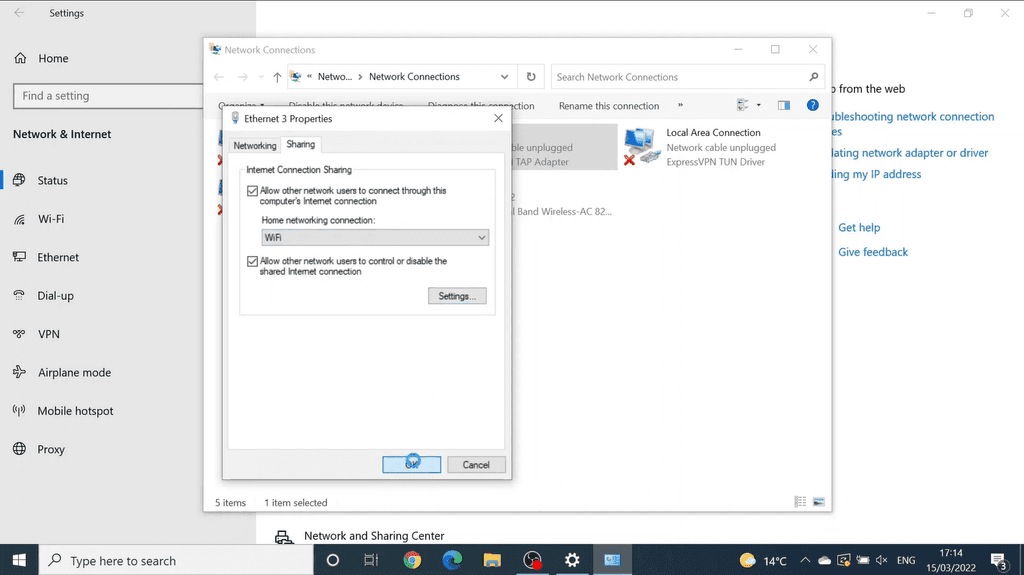Open troubleshooting network connection link
Image resolution: width=1024 pixels, height=575 pixels.
click(913, 117)
